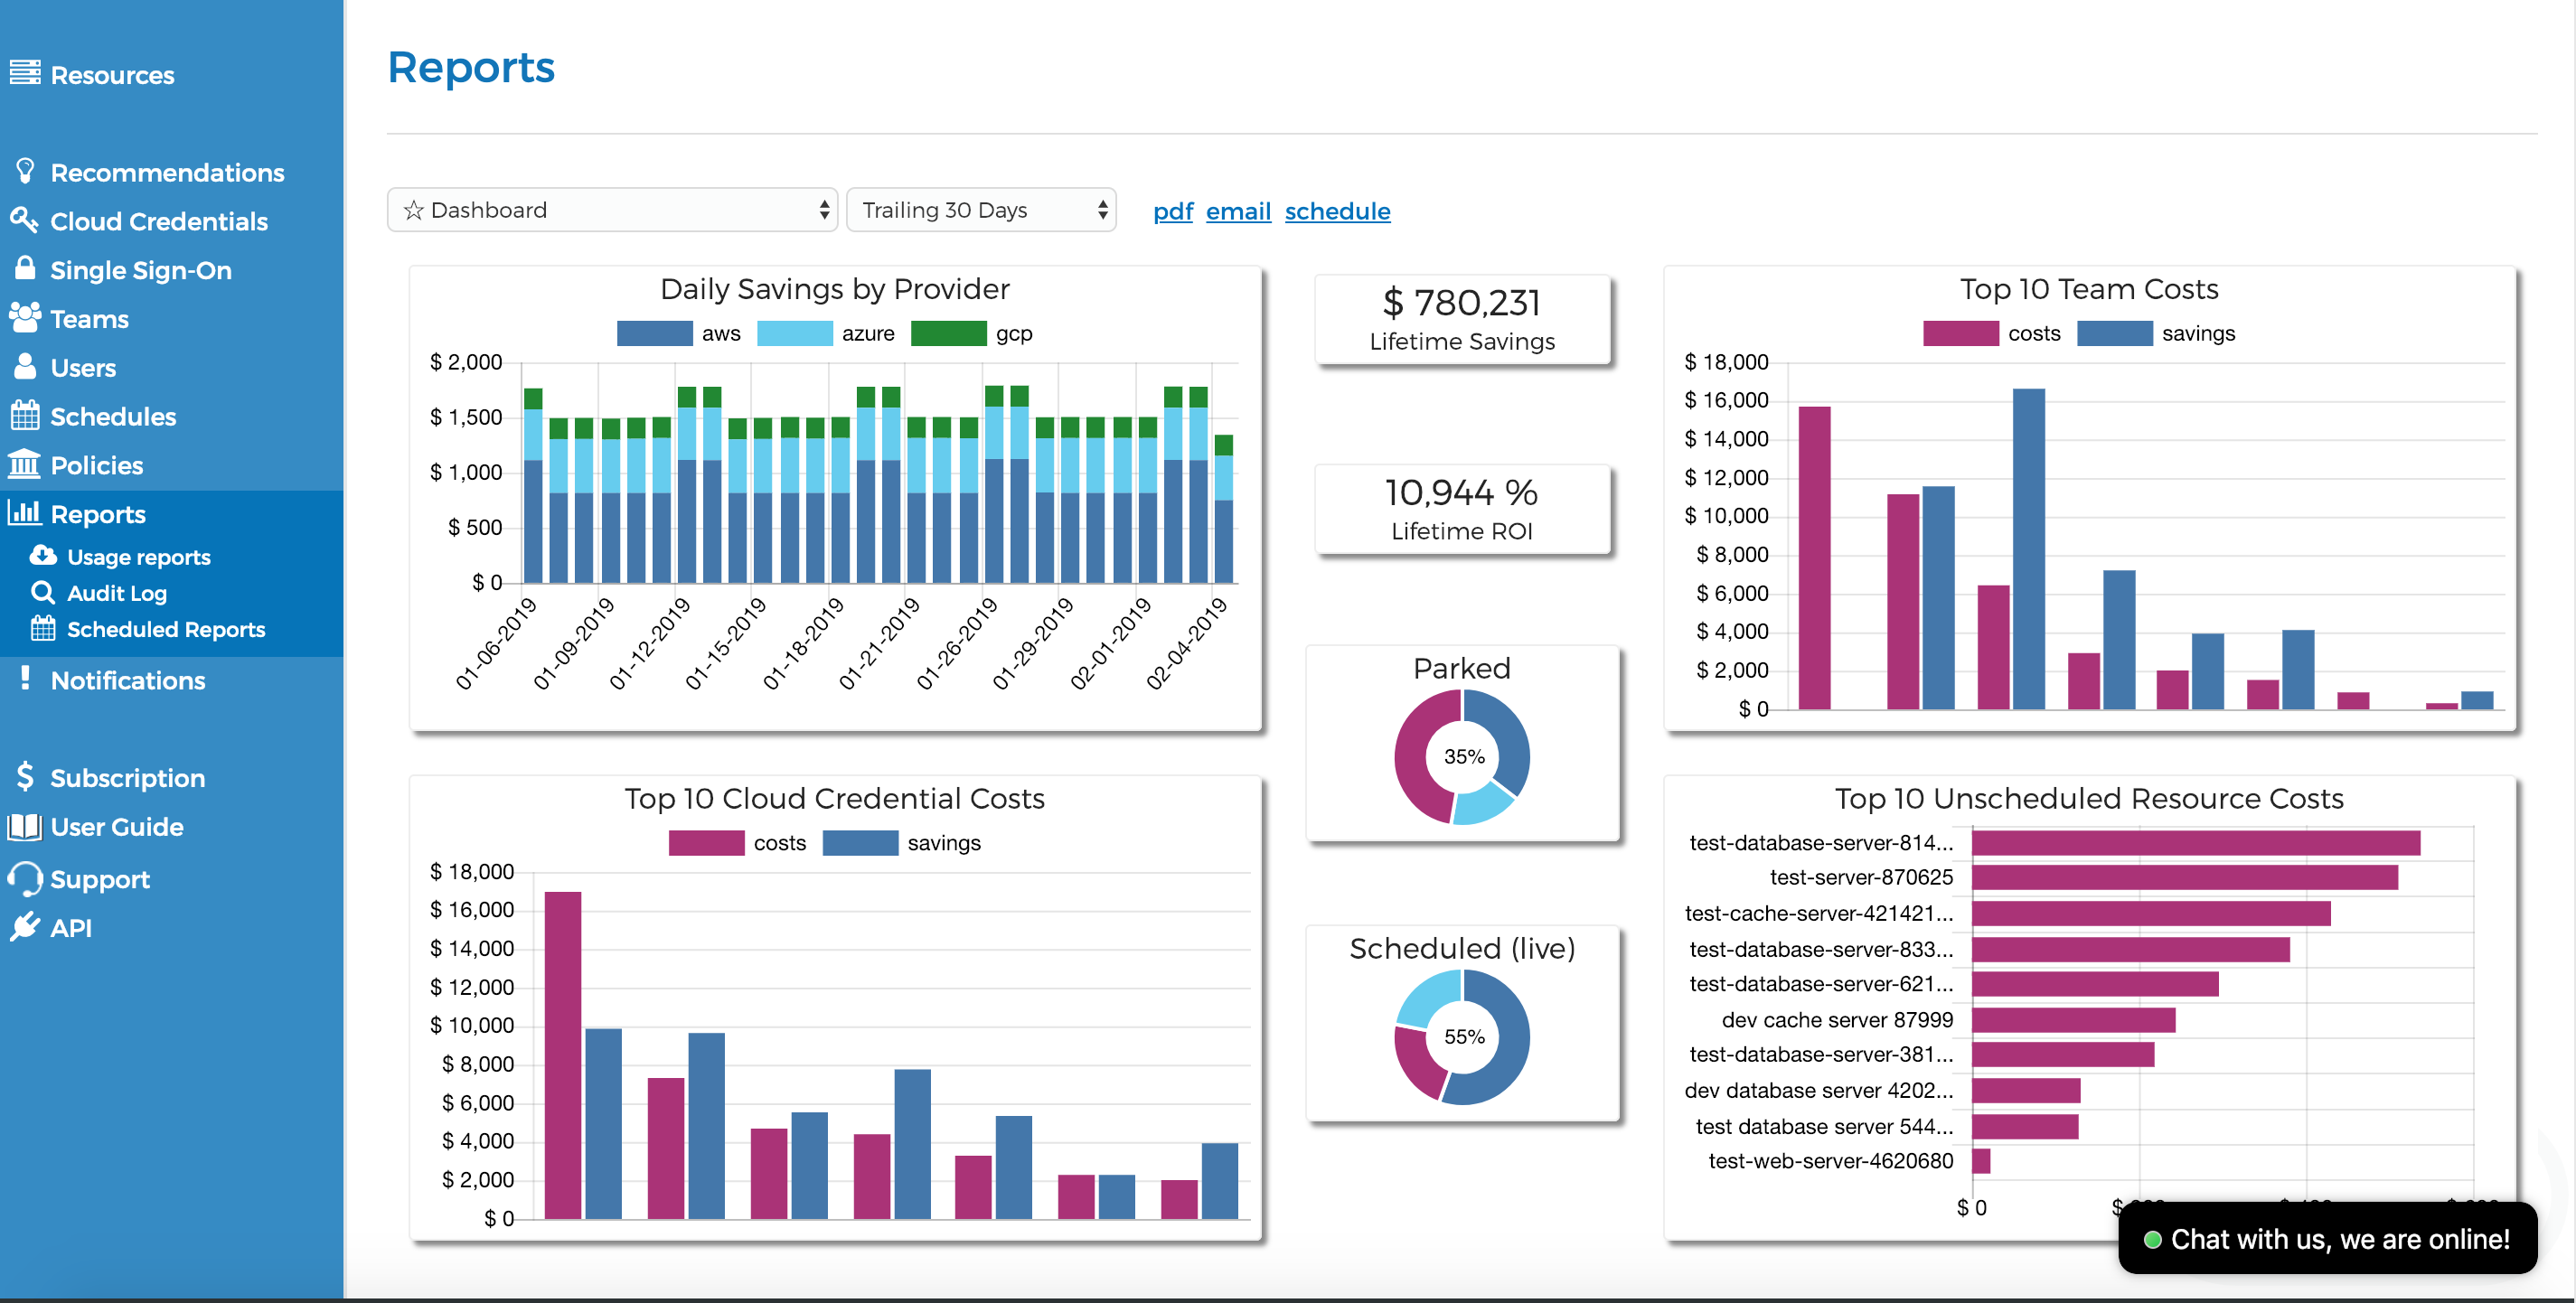This screenshot has height=1303, width=2576.
Task: Click the Audit Log magnifier icon
Action: coord(43,592)
